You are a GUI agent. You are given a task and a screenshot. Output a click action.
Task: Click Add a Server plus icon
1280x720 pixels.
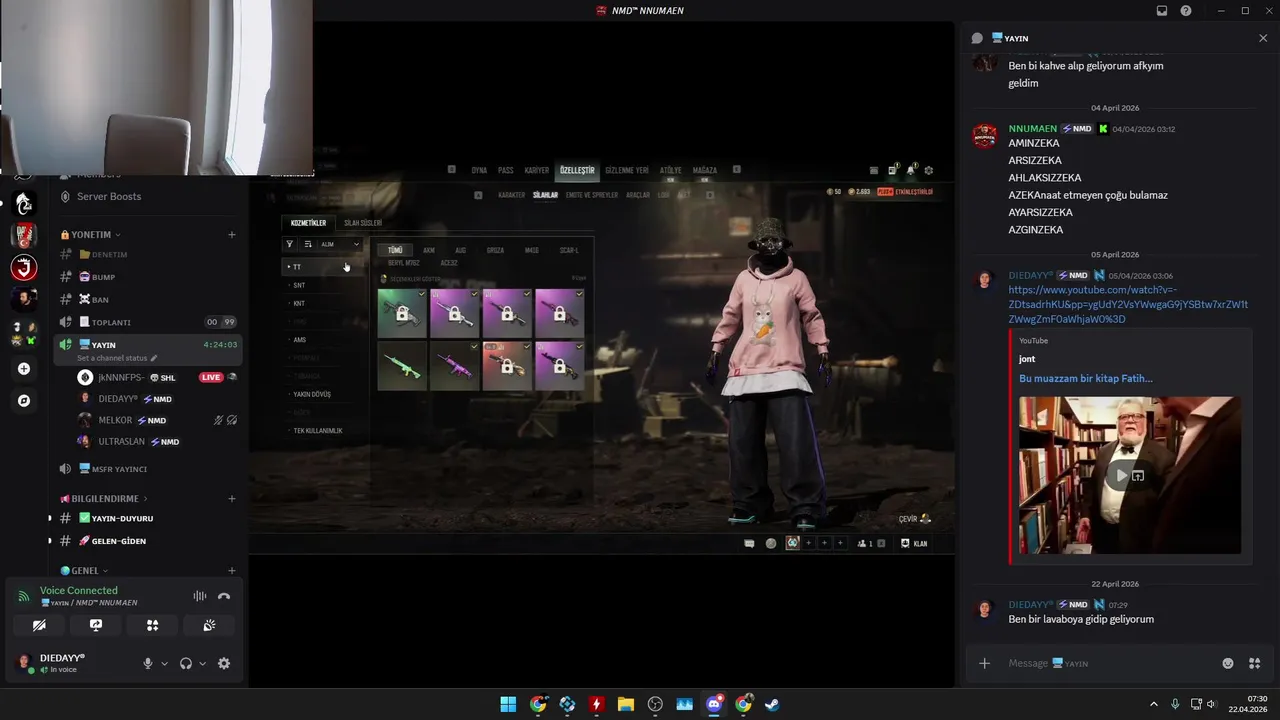tap(24, 369)
